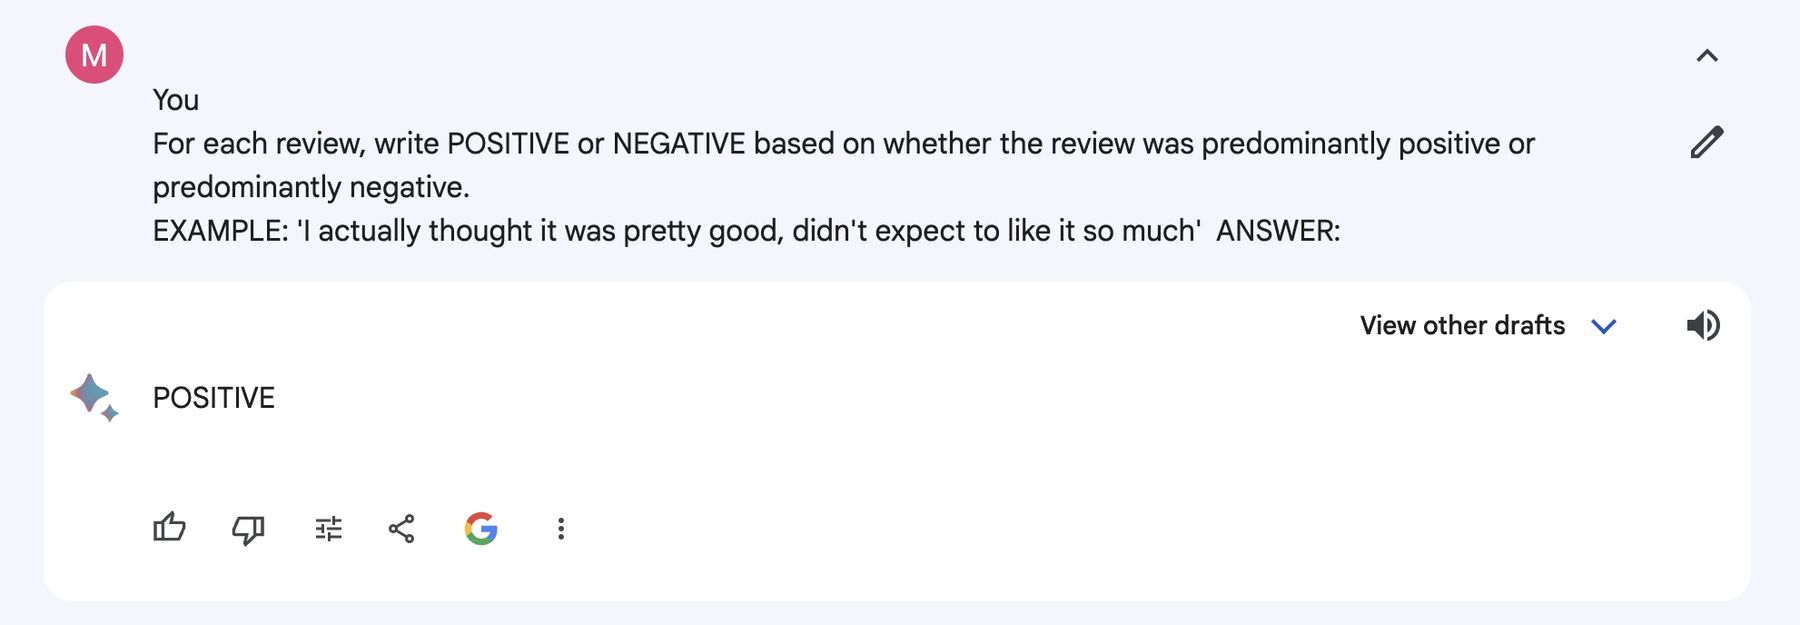Image resolution: width=1800 pixels, height=625 pixels.
Task: Expand View other drafts chevron
Action: (1604, 326)
